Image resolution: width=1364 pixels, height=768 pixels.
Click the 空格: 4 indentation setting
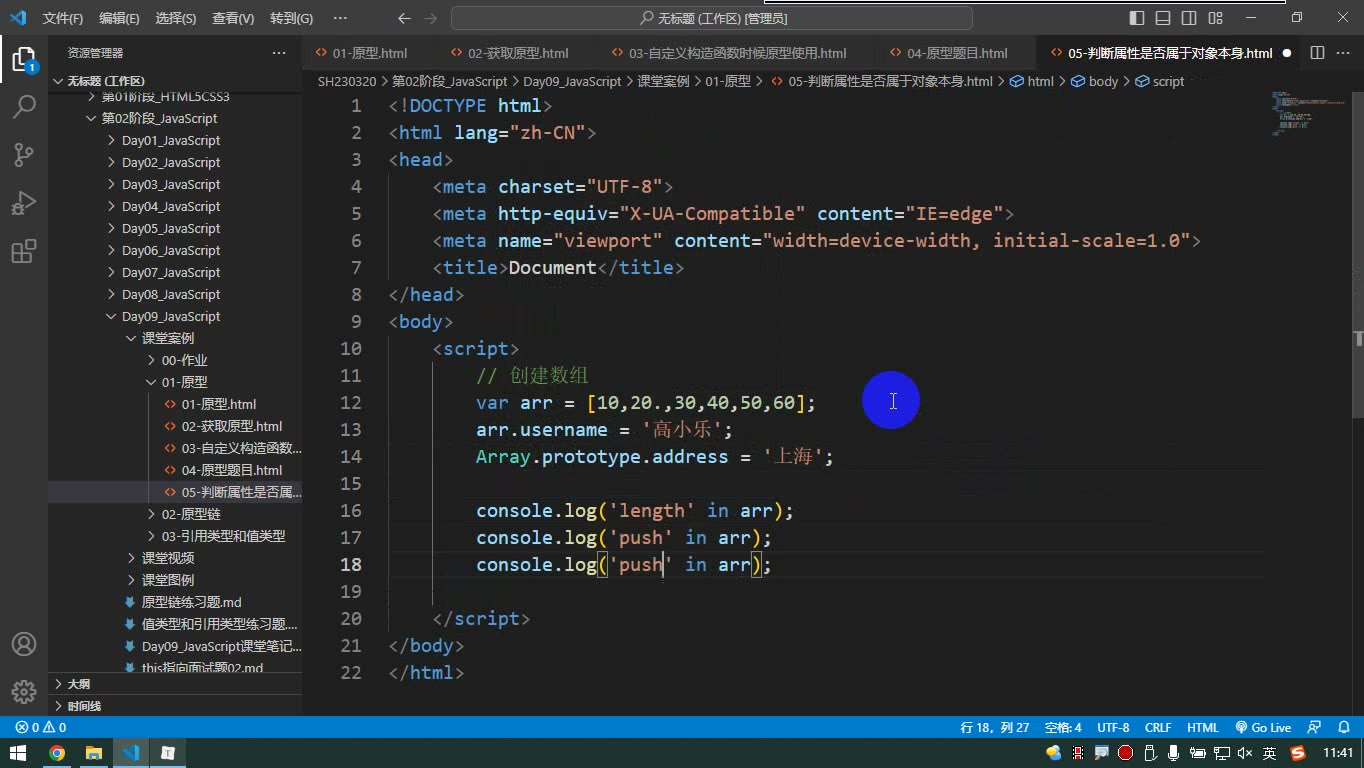click(x=1063, y=728)
